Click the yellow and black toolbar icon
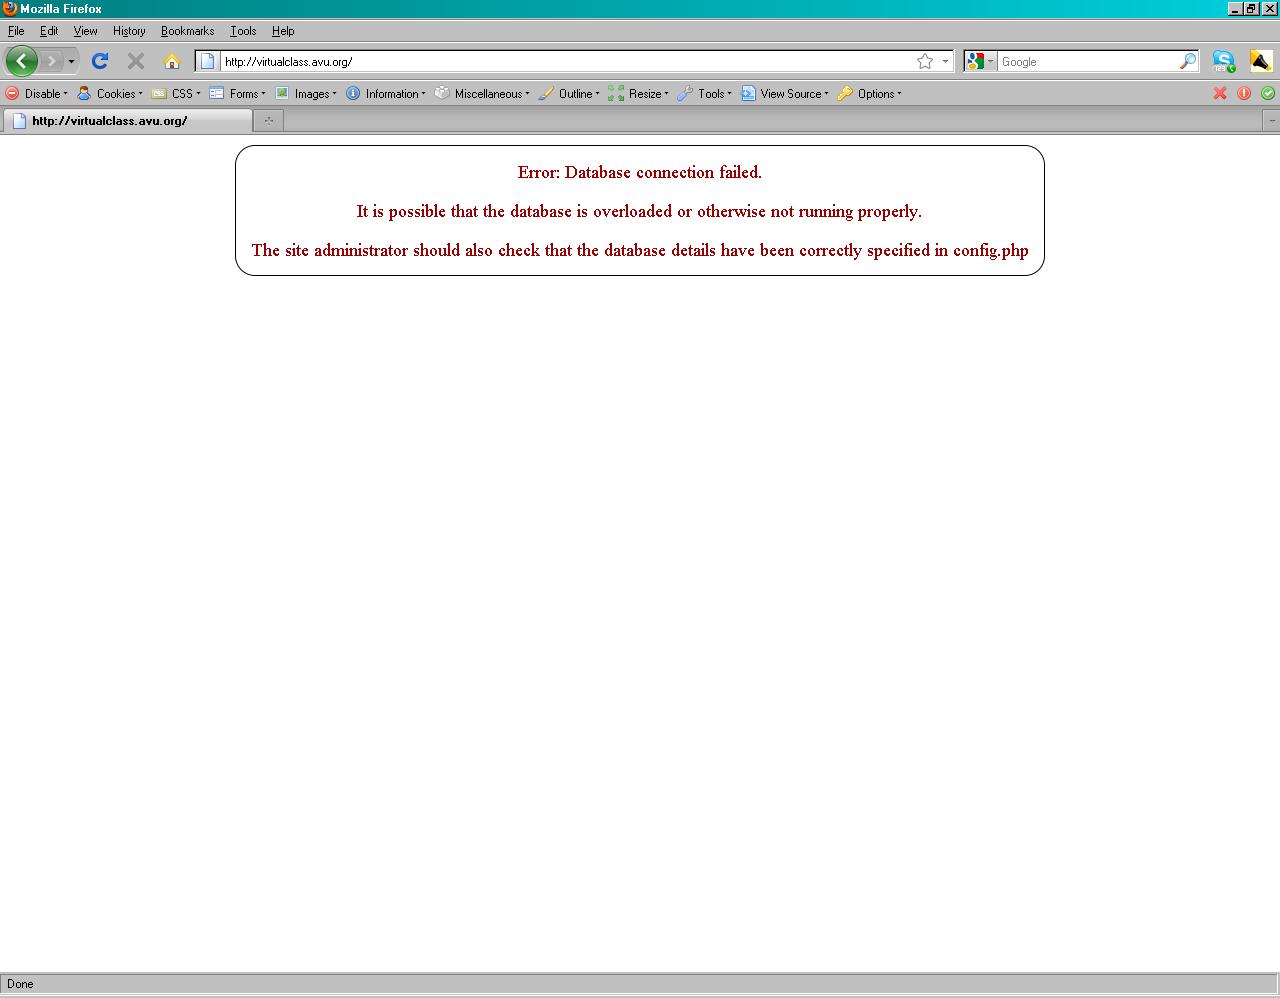The width and height of the screenshot is (1280, 998). coord(1260,61)
